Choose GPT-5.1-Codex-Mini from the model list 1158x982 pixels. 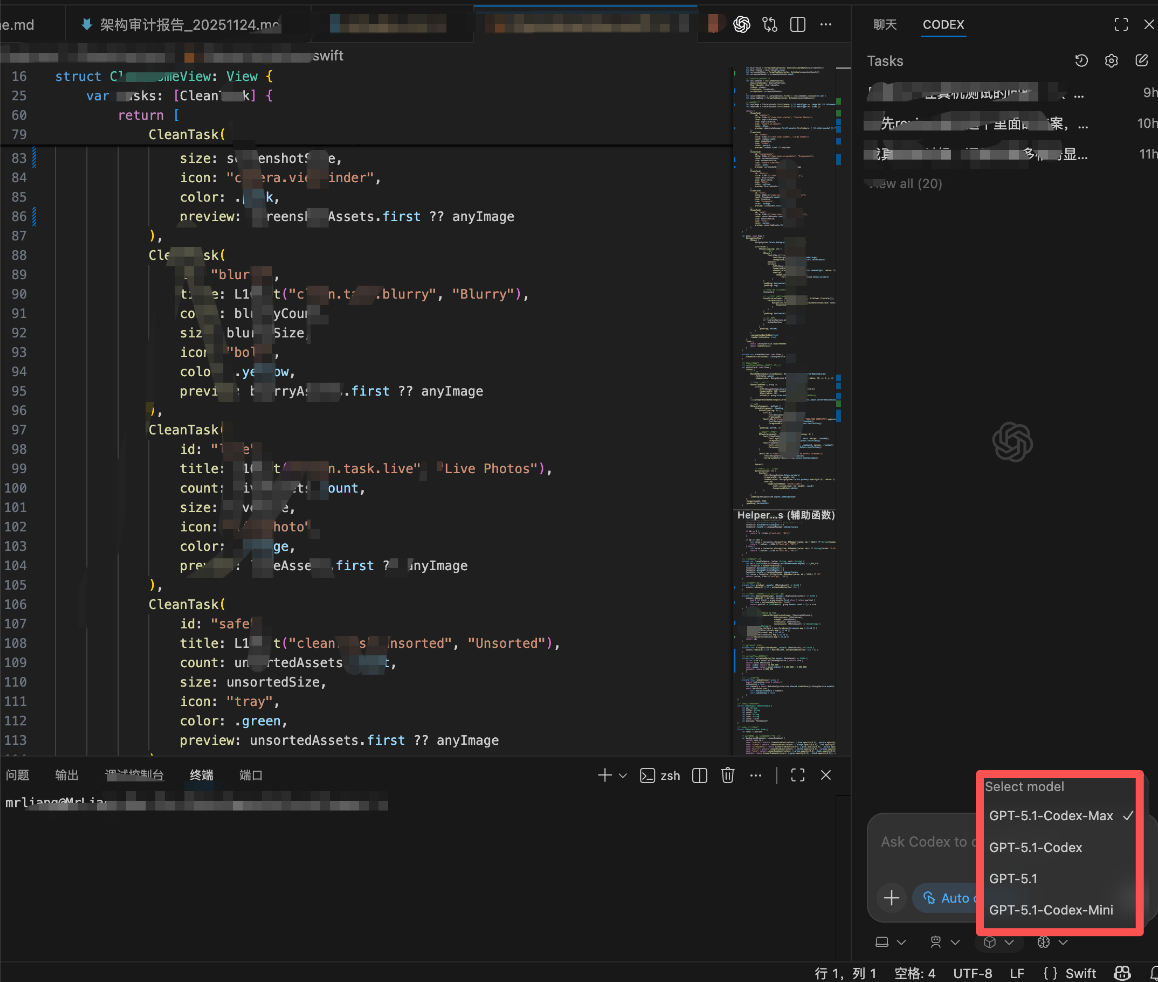click(1051, 910)
